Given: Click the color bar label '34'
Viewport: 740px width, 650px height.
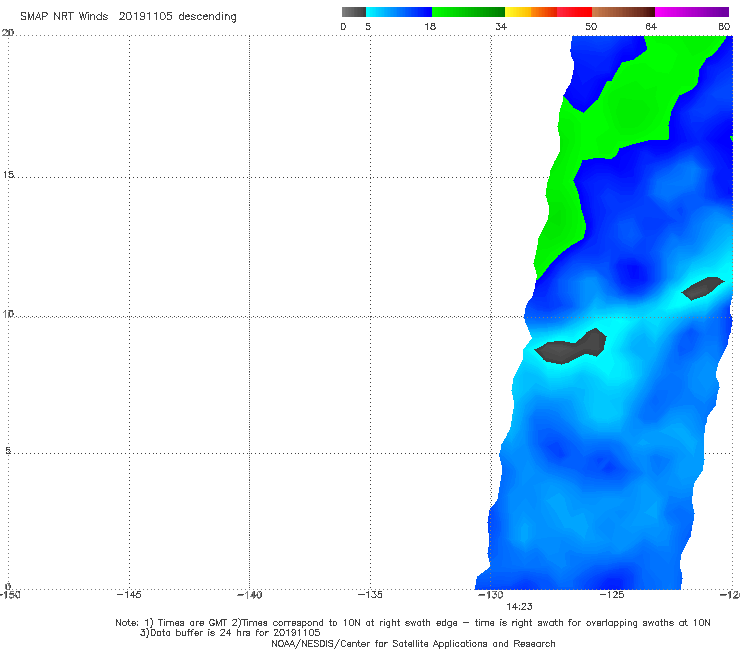Looking at the screenshot, I should pos(501,27).
